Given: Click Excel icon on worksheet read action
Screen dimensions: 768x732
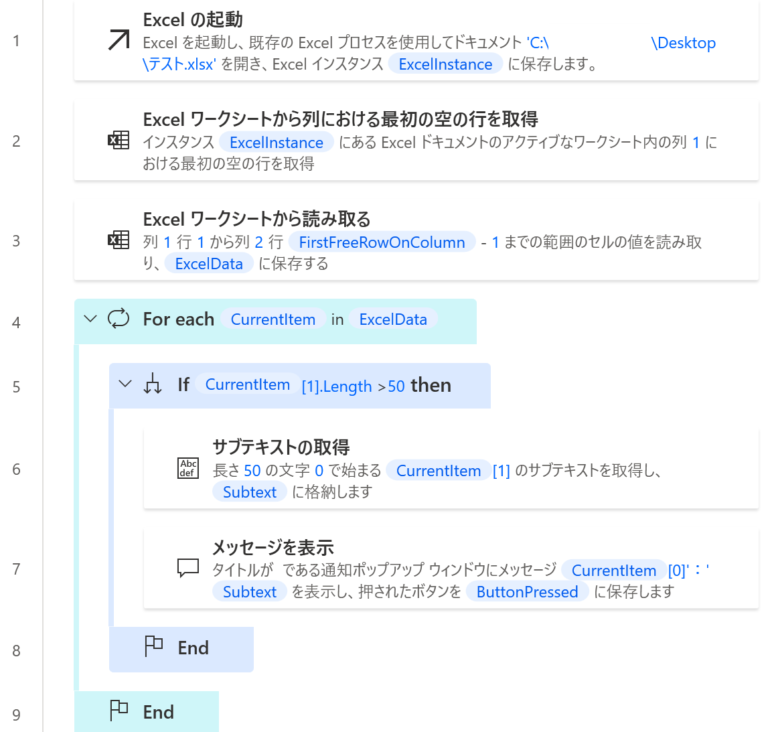Looking at the screenshot, I should click(x=118, y=240).
